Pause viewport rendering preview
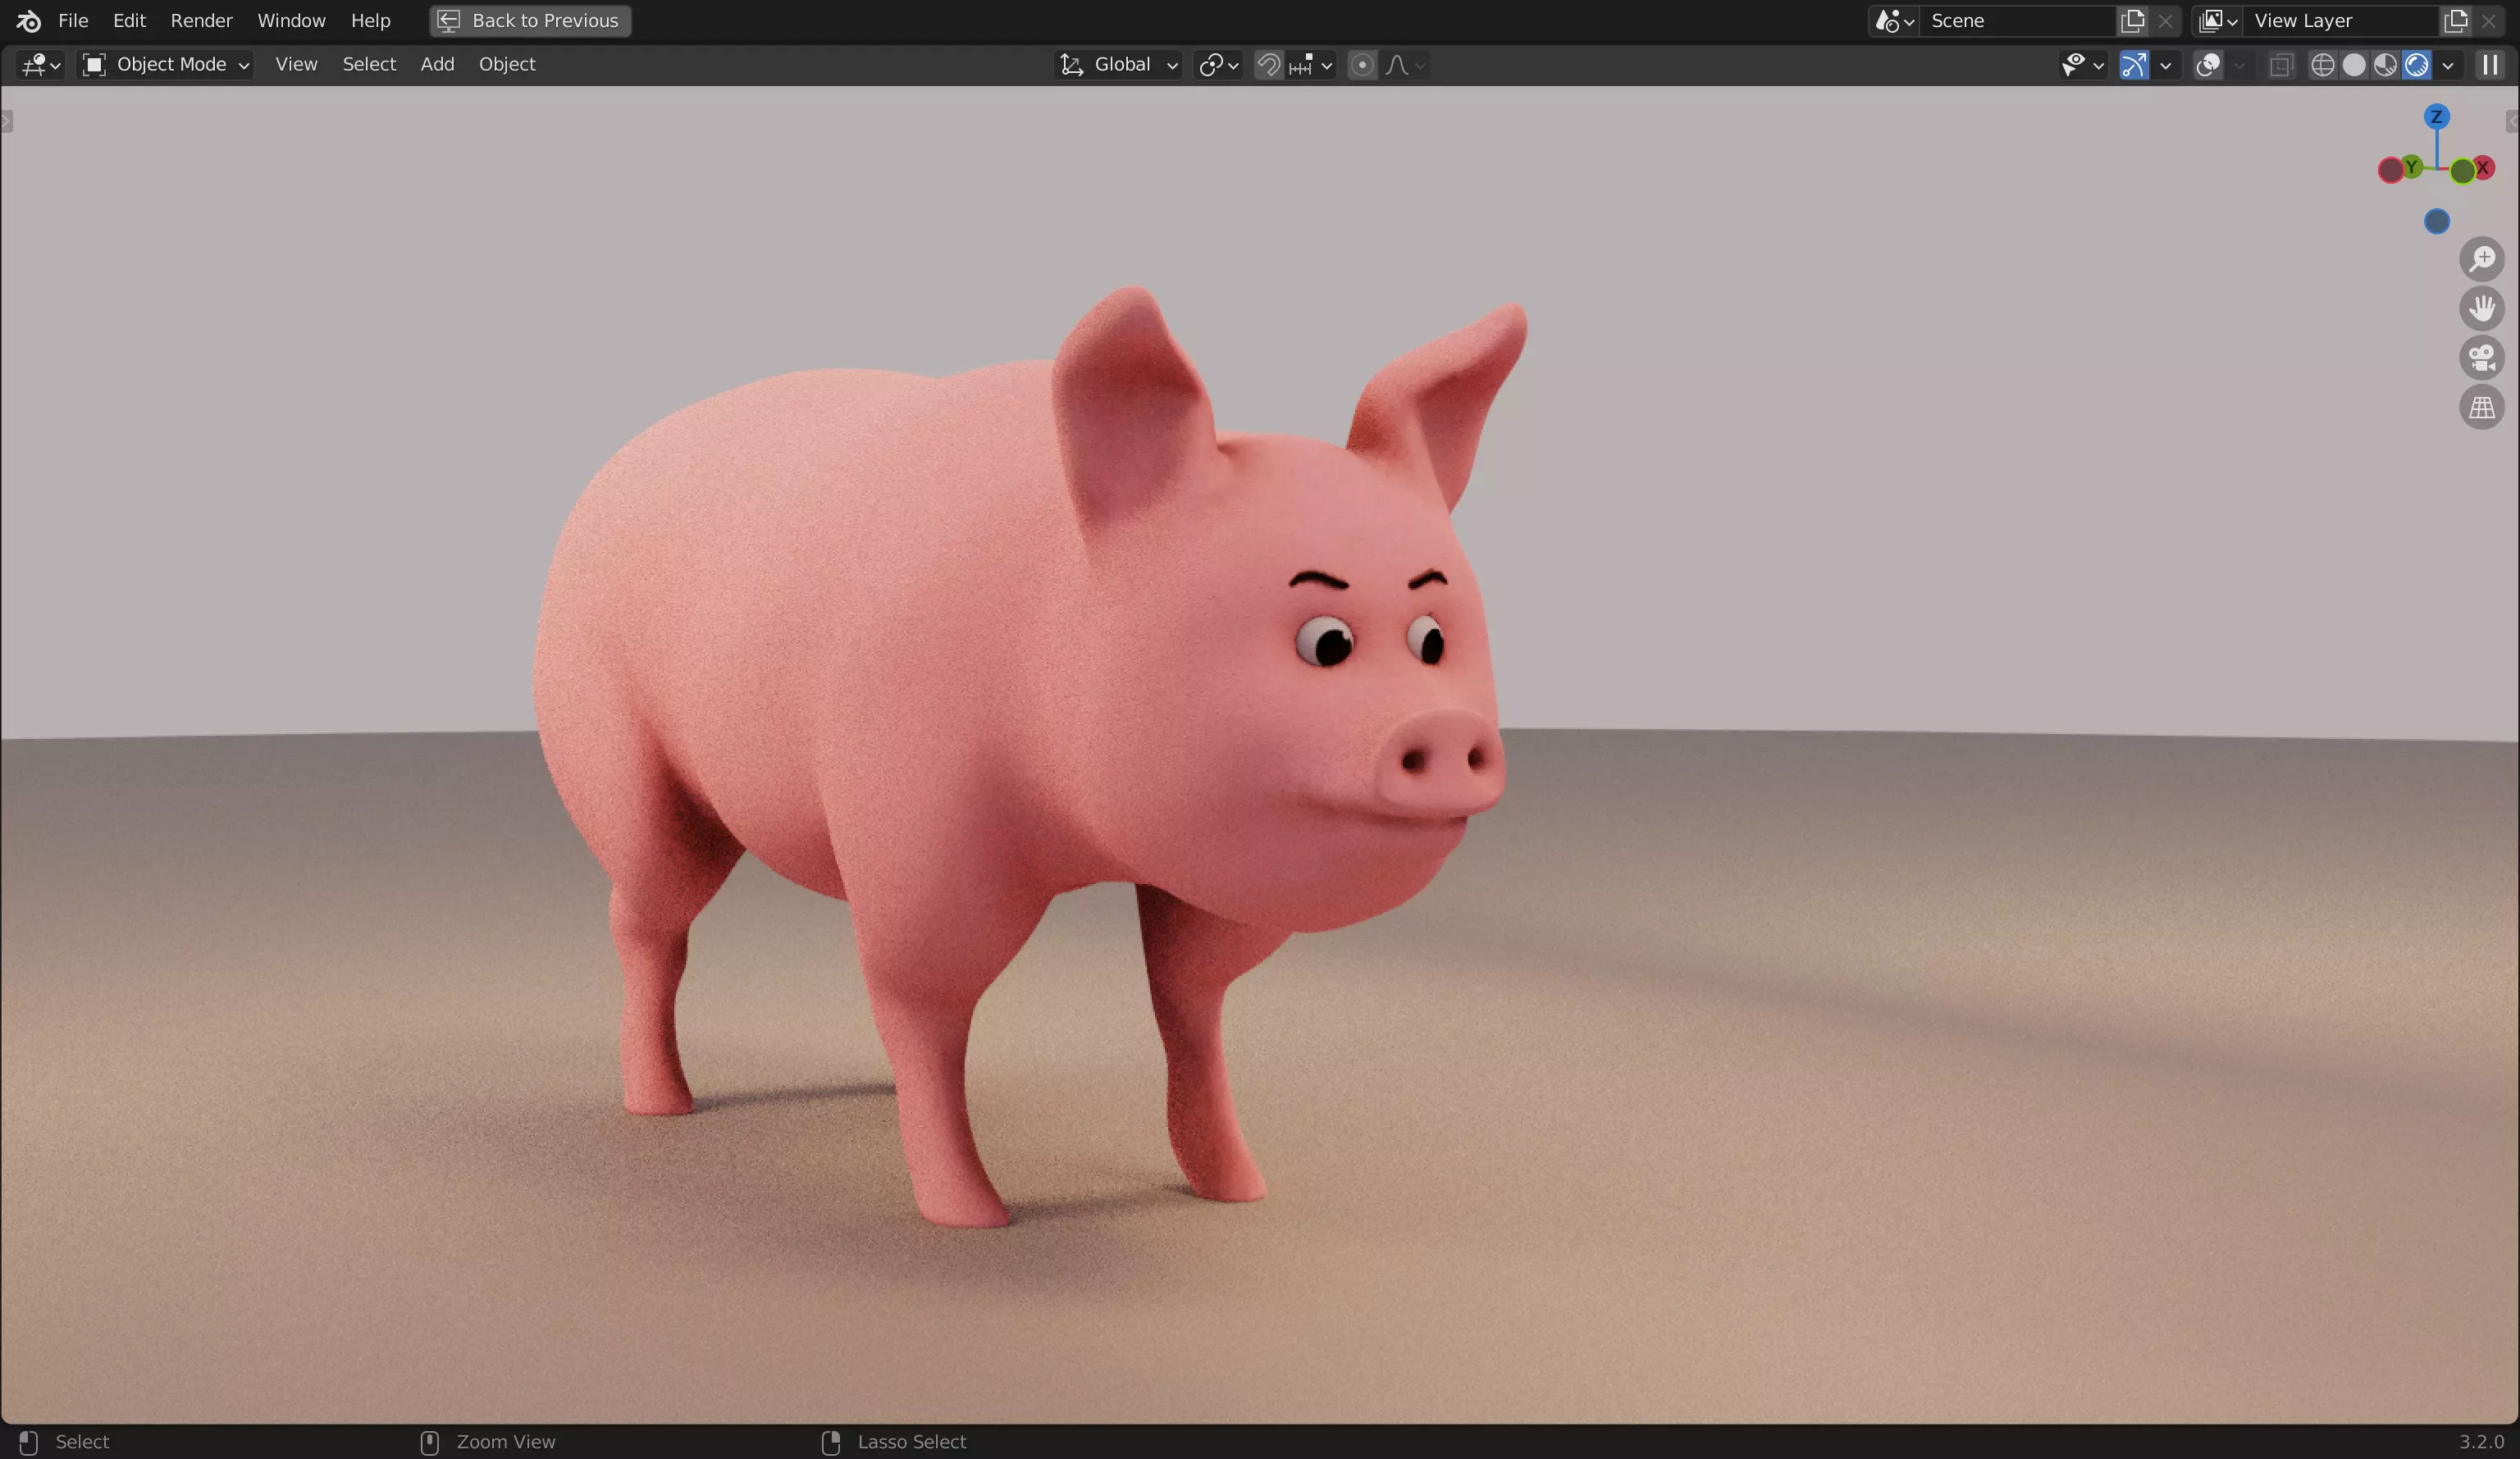The height and width of the screenshot is (1459, 2520). [x=2490, y=65]
